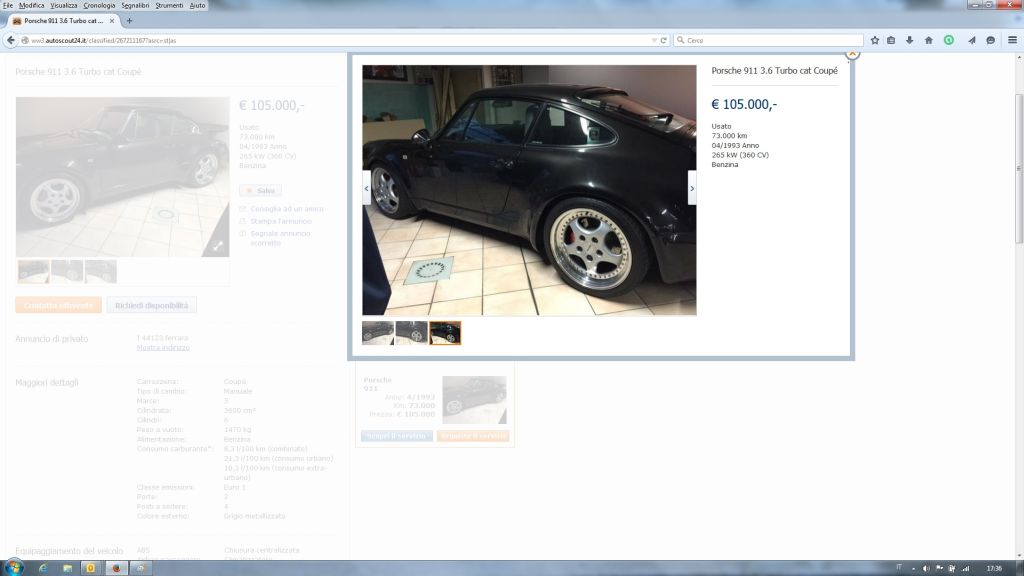Click the '04/1993 Anno' text in gallery
The height and width of the screenshot is (576, 1024).
click(735, 146)
